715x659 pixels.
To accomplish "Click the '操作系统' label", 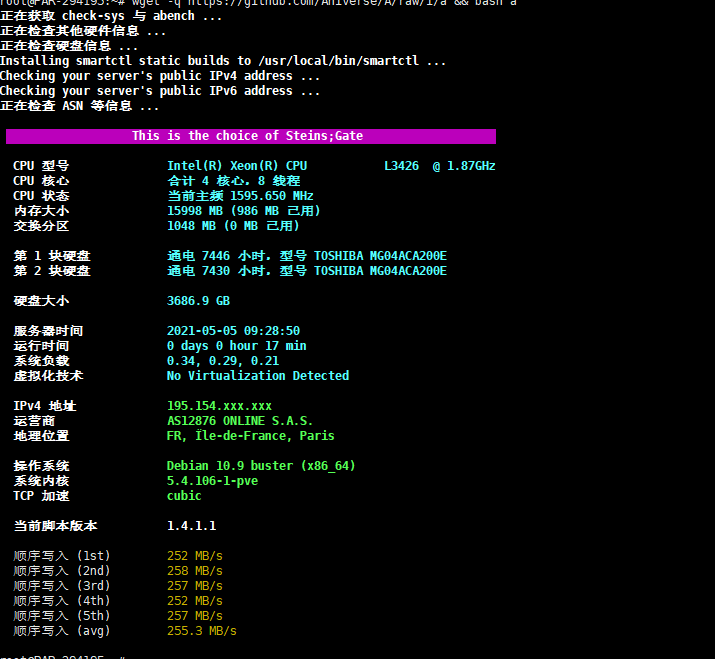I will (41, 466).
